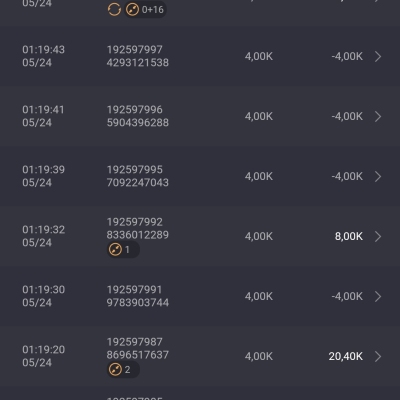Click the 01:19:32 timestamp
Image resolution: width=400 pixels, height=400 pixels.
pos(44,230)
